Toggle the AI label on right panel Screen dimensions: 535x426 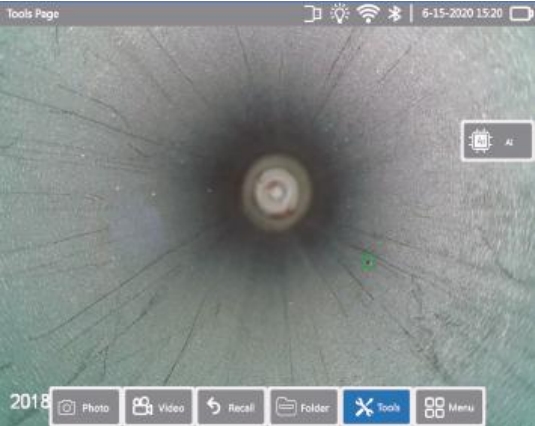(509, 142)
